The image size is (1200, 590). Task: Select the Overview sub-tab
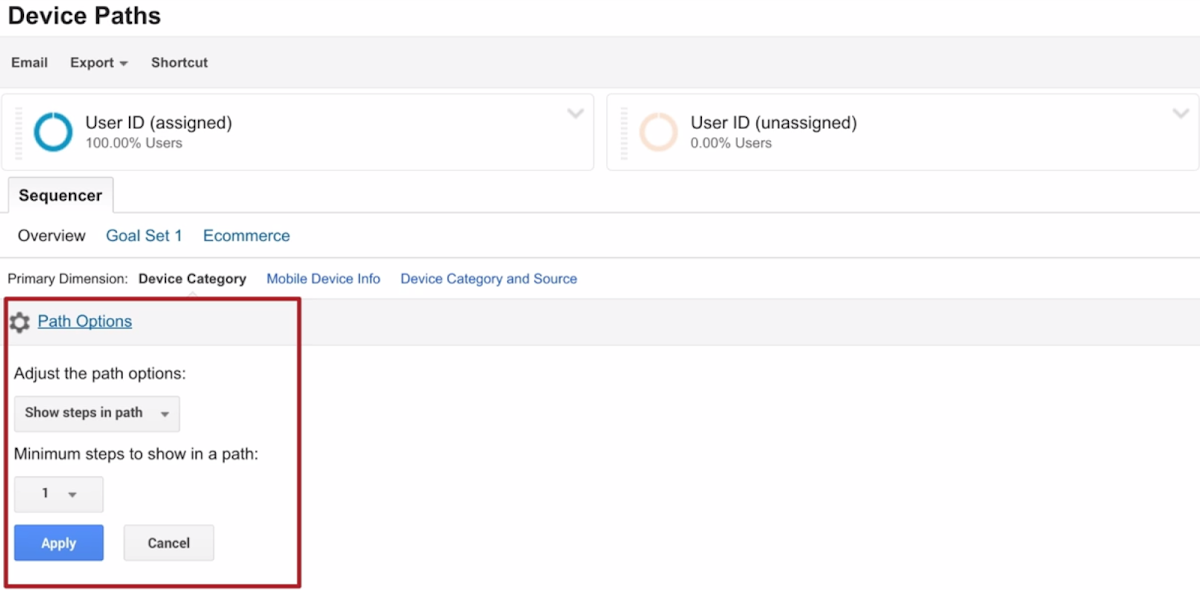[52, 236]
